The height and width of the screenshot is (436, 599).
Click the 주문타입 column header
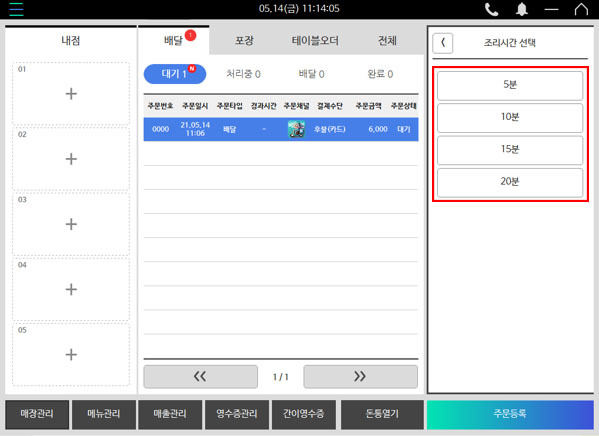tap(230, 106)
